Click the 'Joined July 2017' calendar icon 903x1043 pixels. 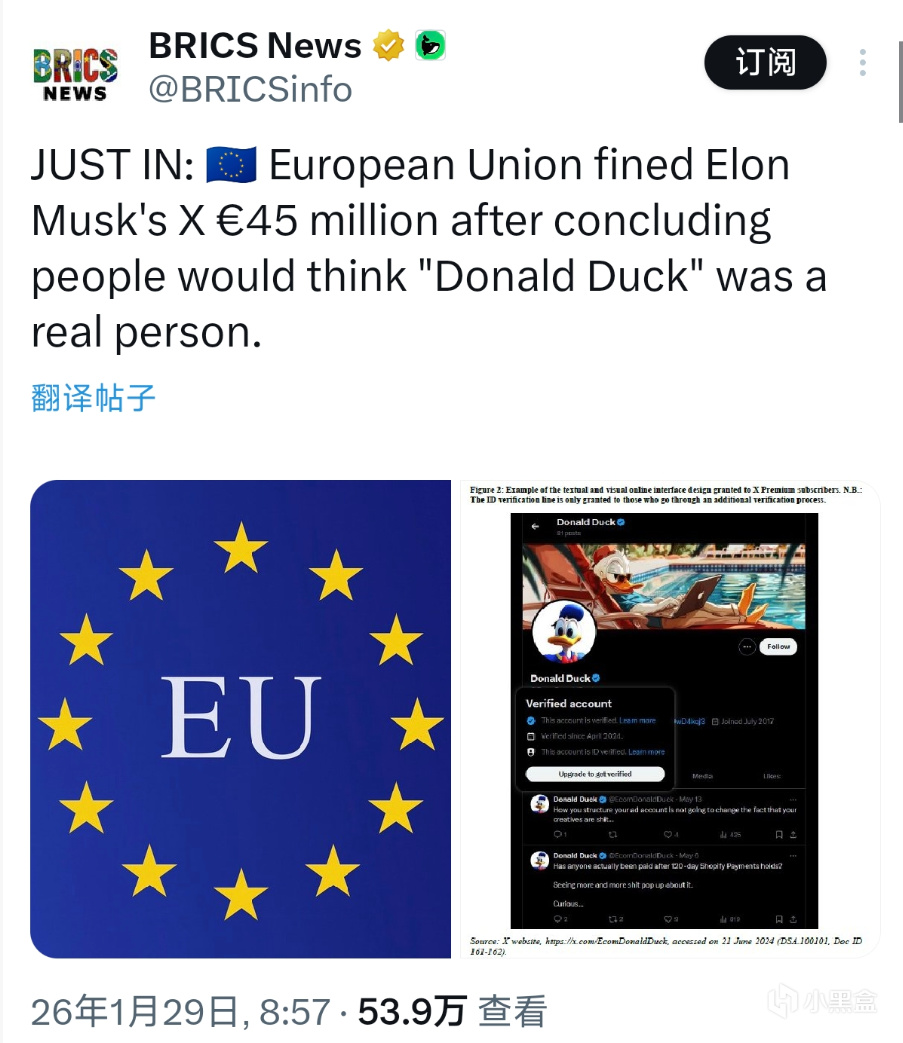coord(716,721)
